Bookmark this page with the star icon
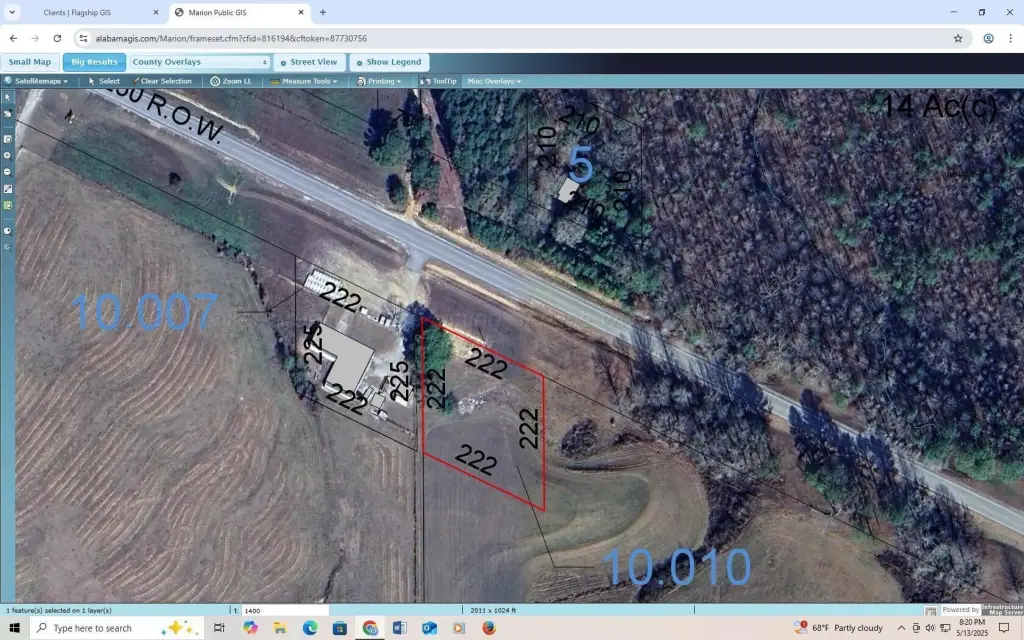The image size is (1024, 640). pyautogui.click(x=958, y=38)
